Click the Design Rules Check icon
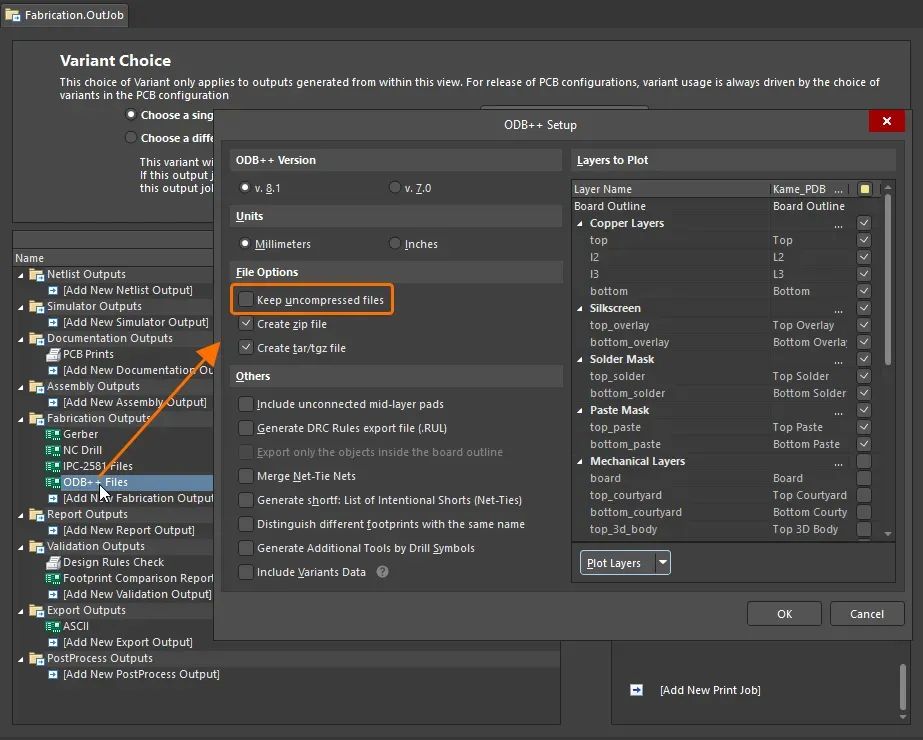 coord(53,562)
